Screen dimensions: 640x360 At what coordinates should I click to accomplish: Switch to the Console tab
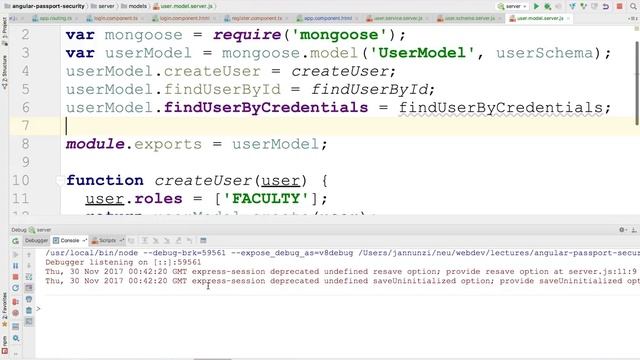point(70,240)
